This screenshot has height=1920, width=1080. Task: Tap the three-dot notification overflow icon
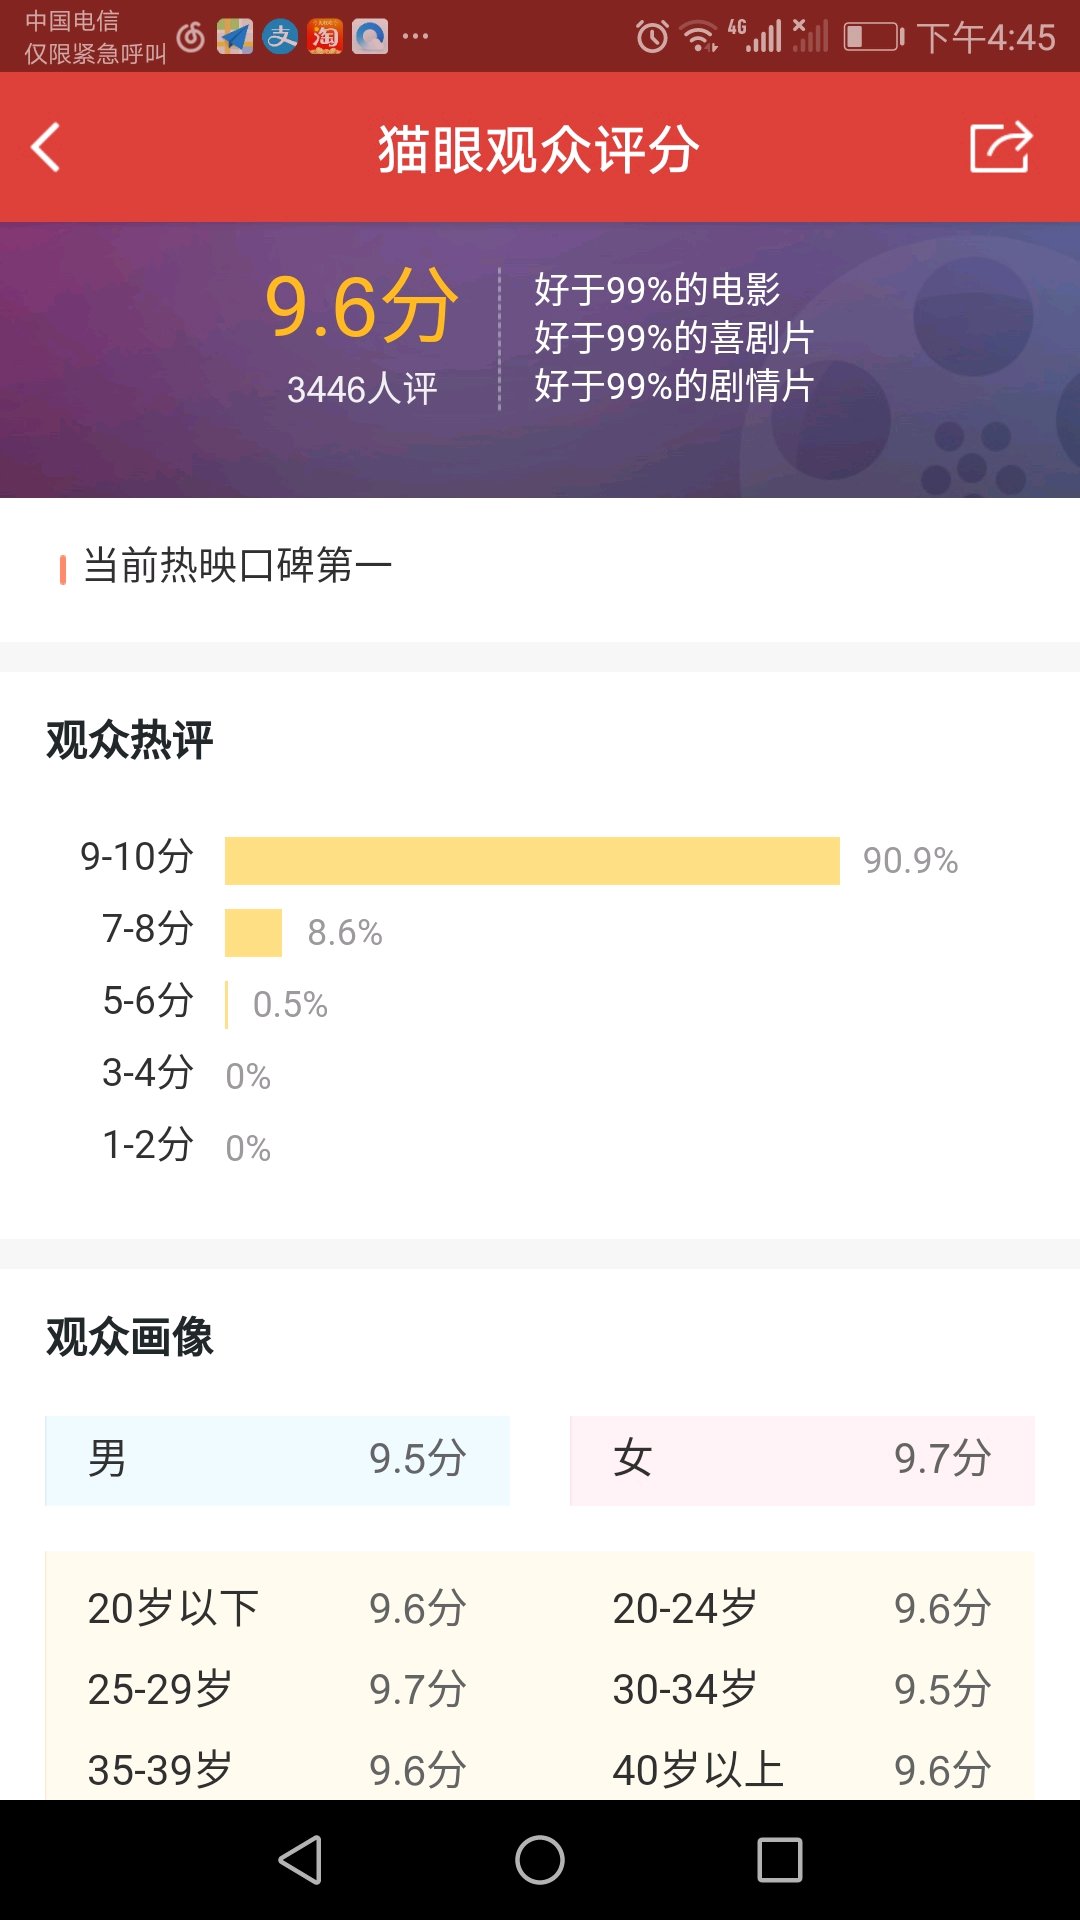click(415, 38)
